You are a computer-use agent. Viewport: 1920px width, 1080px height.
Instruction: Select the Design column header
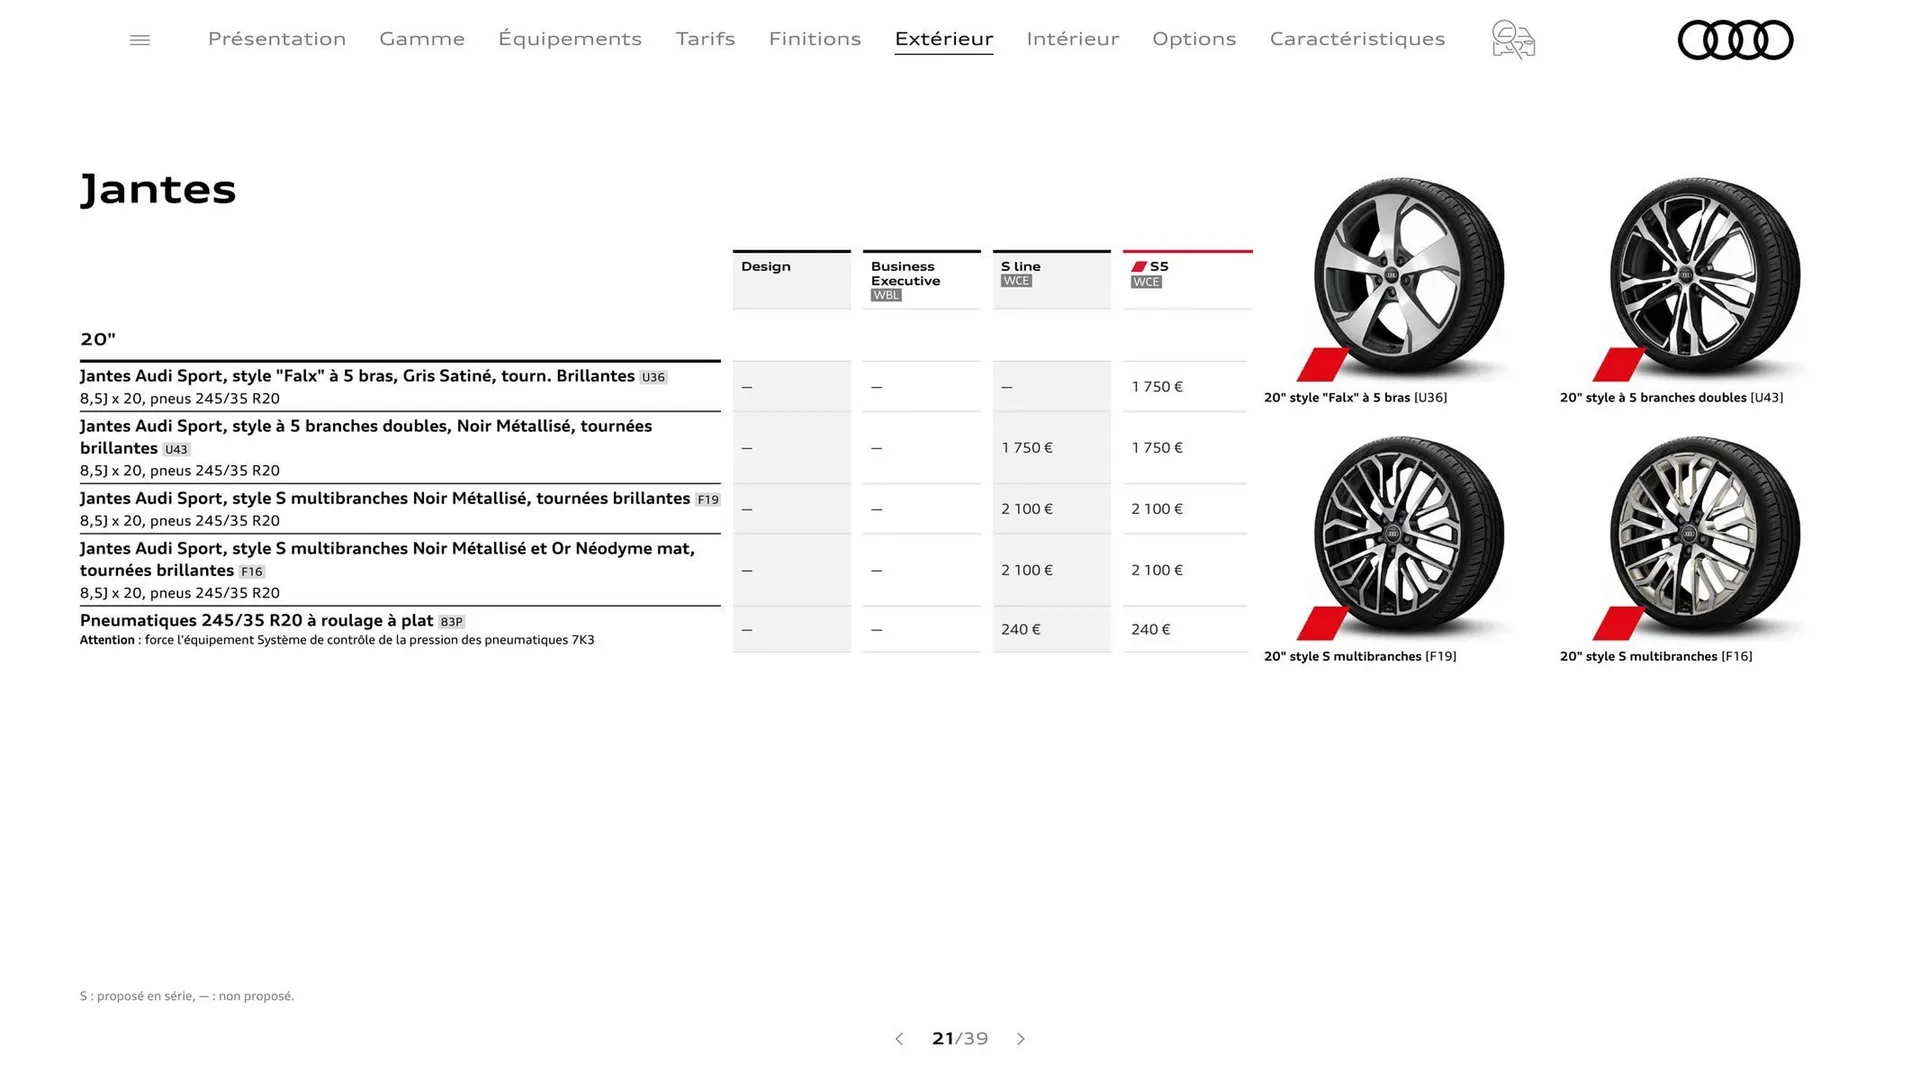765,266
